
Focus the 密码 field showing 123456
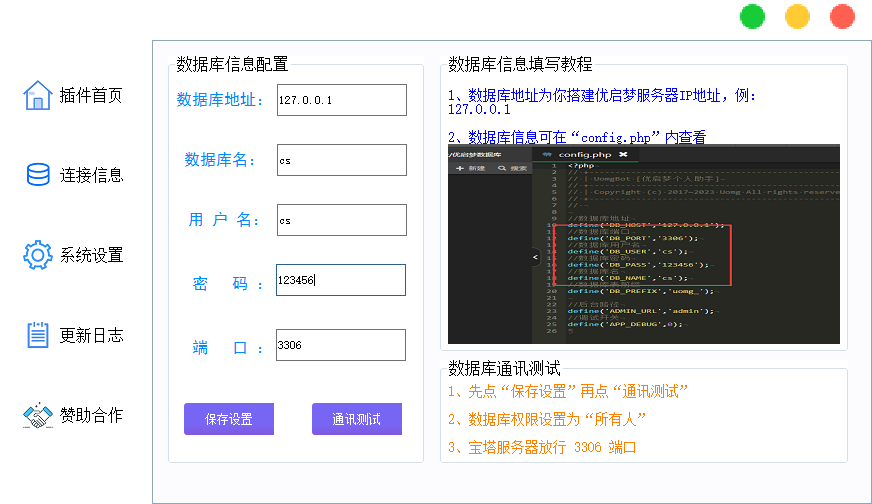[341, 281]
